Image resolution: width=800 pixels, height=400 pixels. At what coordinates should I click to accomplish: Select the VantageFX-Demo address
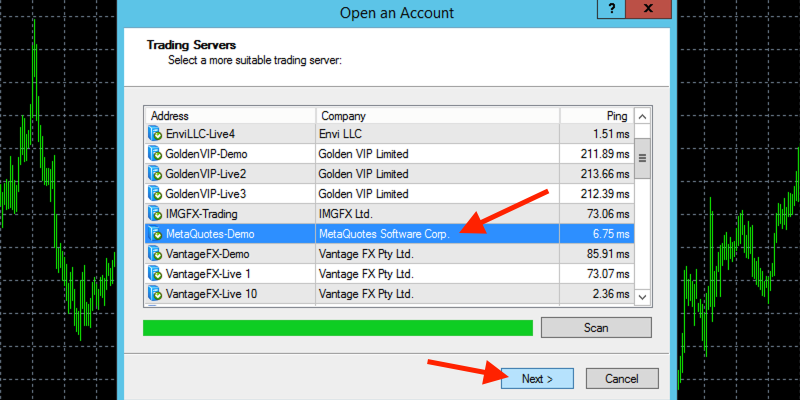click(x=208, y=254)
